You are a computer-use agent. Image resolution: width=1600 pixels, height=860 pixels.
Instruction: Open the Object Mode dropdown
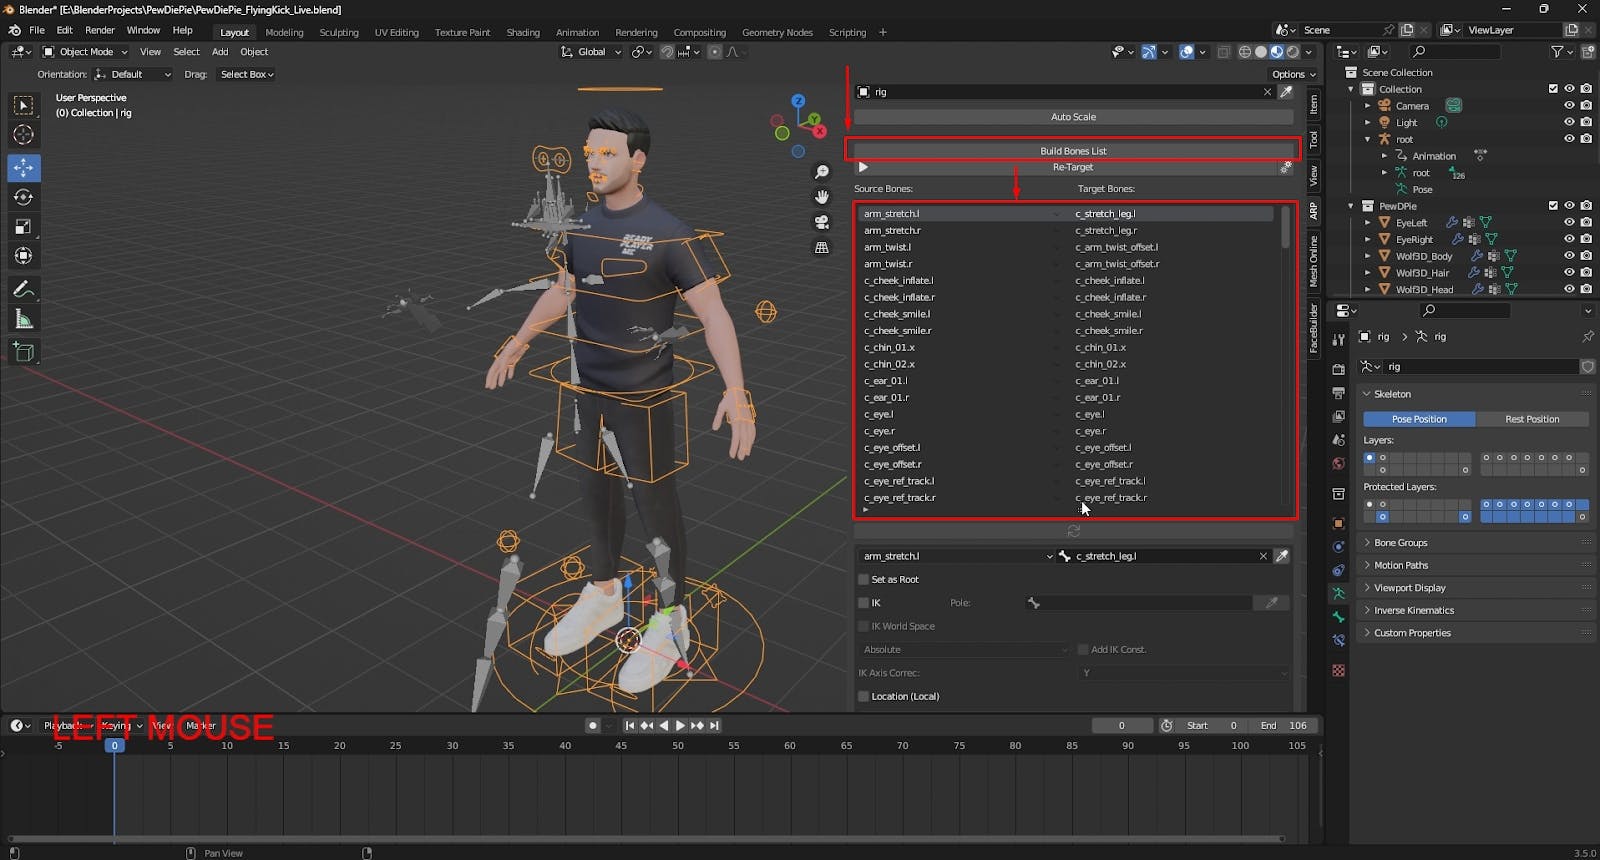coord(86,52)
